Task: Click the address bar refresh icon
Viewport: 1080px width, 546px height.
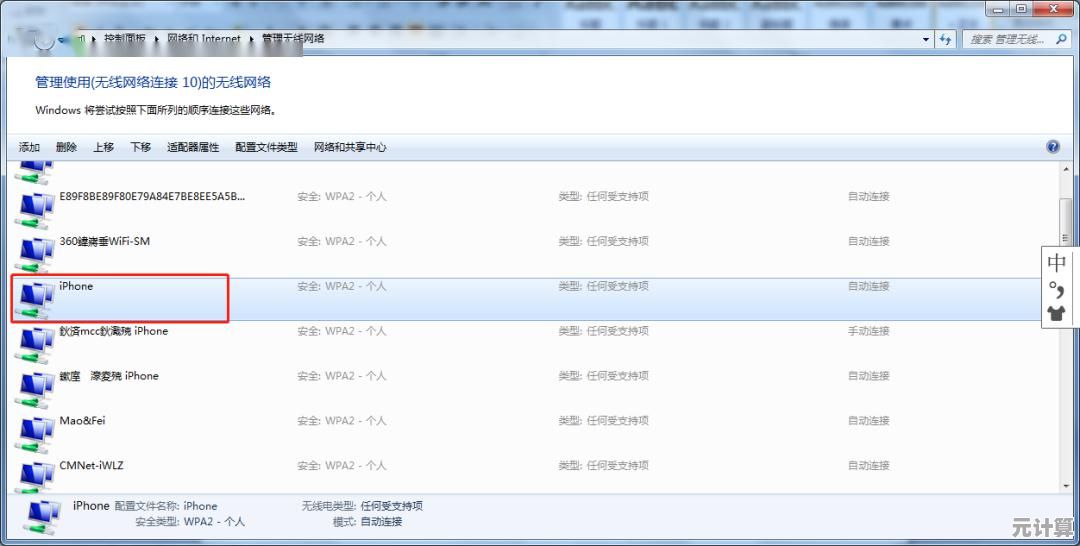Action: click(946, 39)
